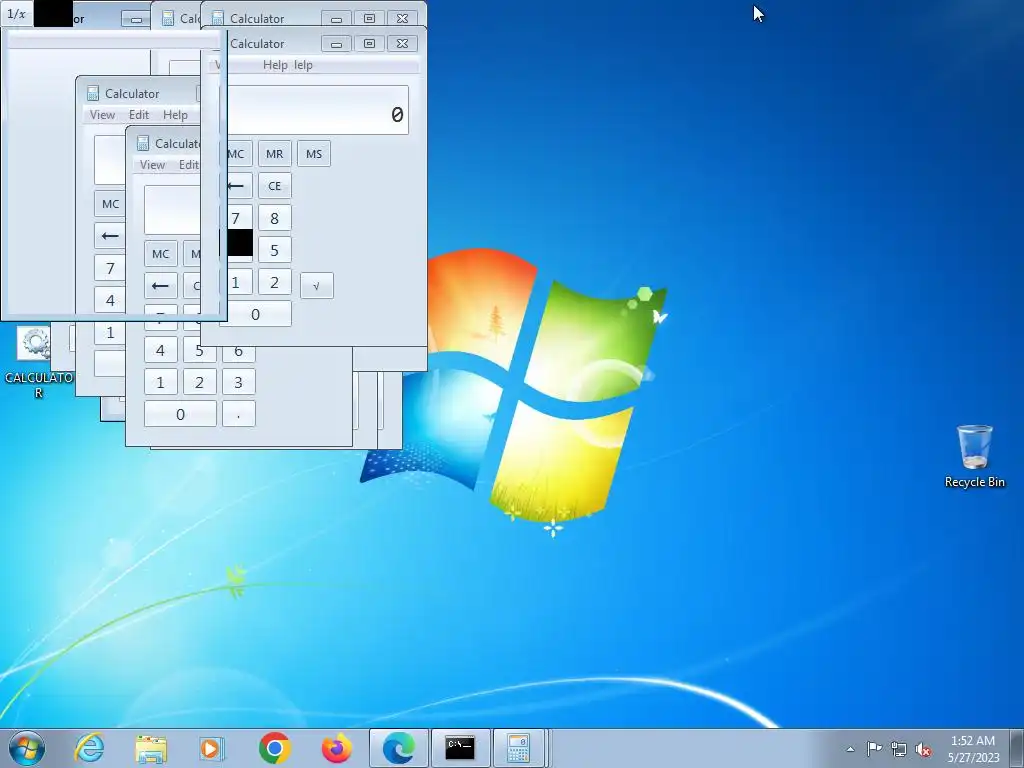Maximize the calculator window showing 0

click(369, 44)
